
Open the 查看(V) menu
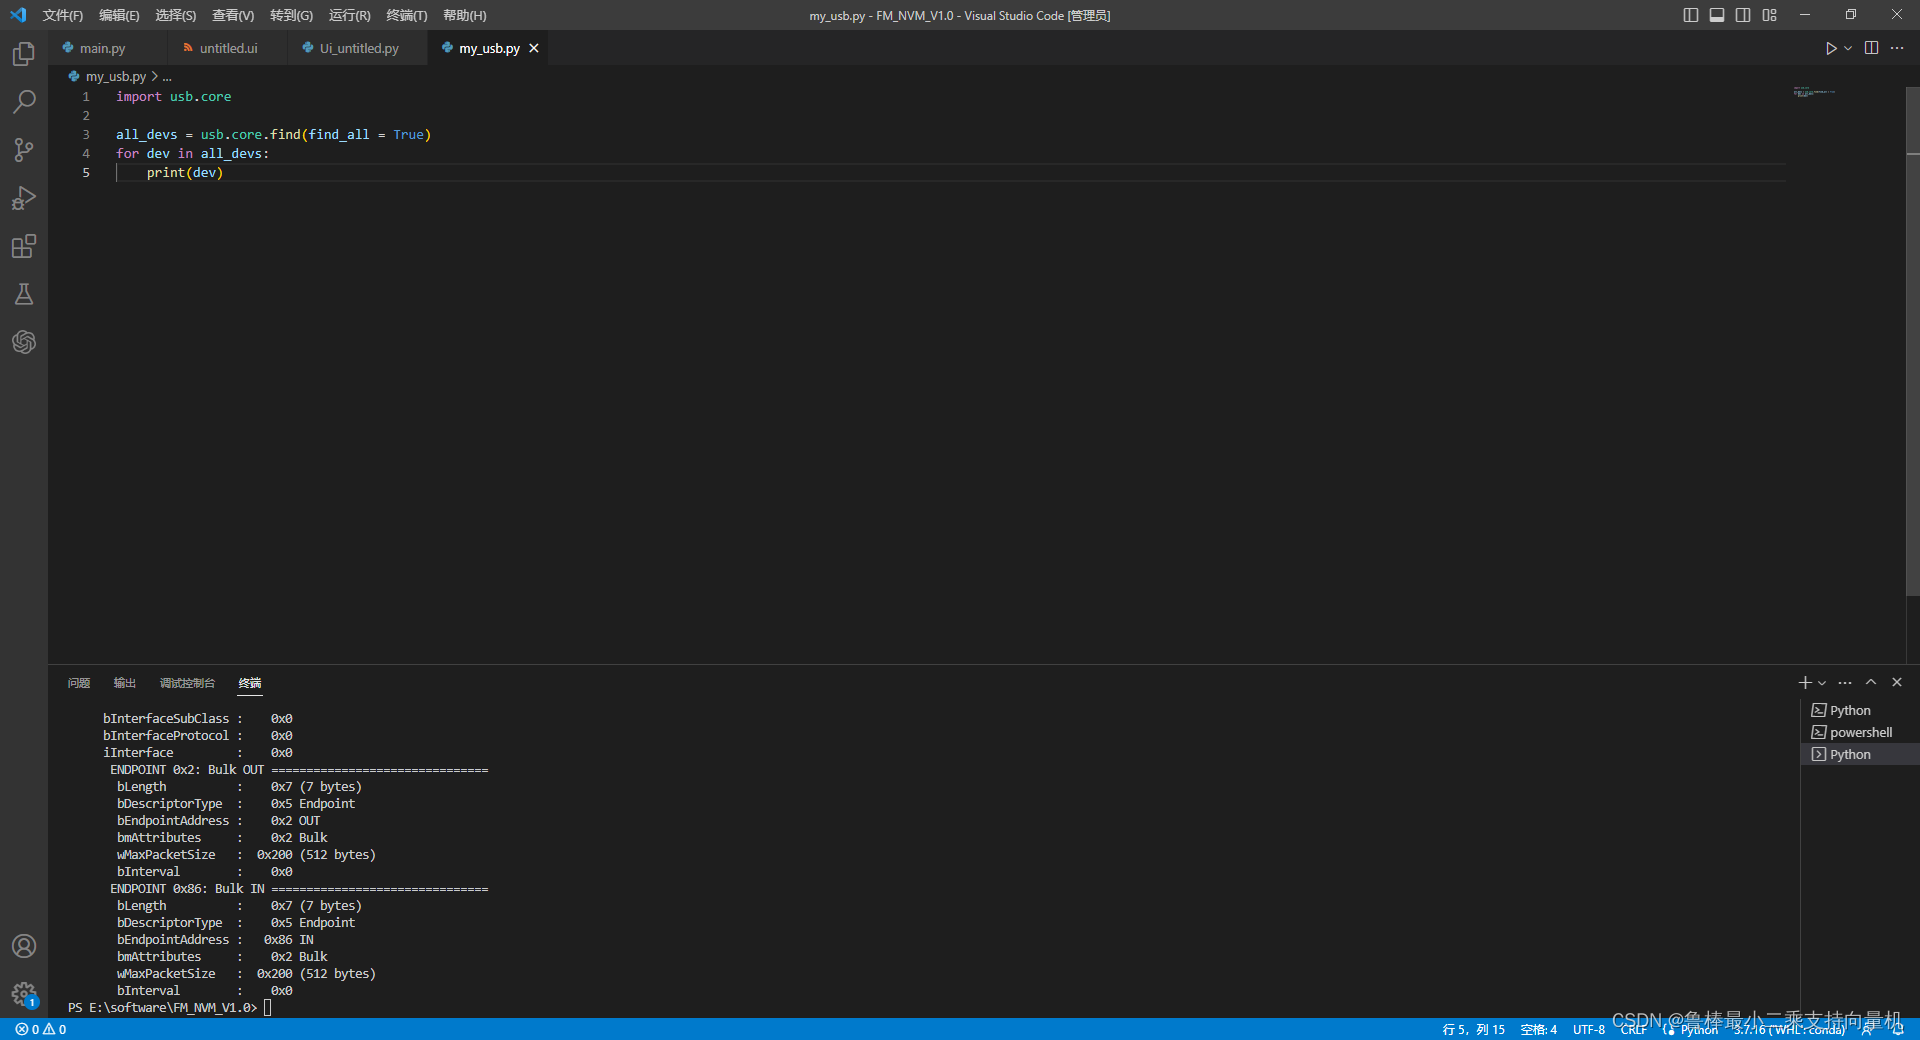click(x=233, y=15)
